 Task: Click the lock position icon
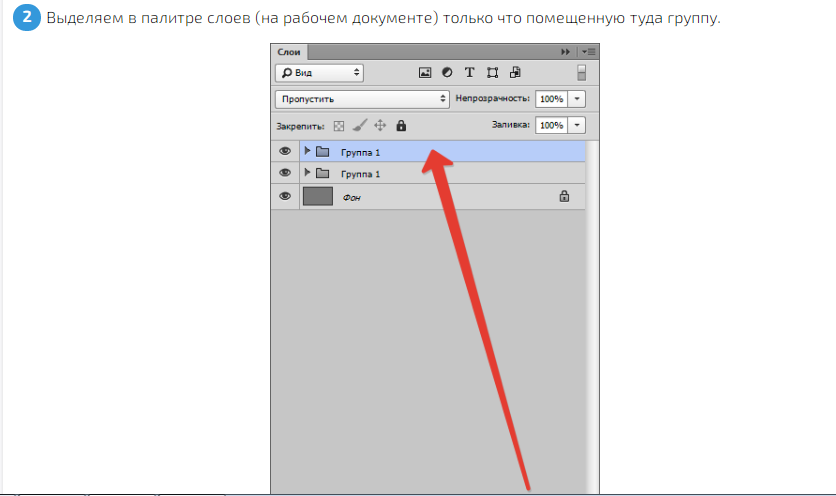[380, 126]
